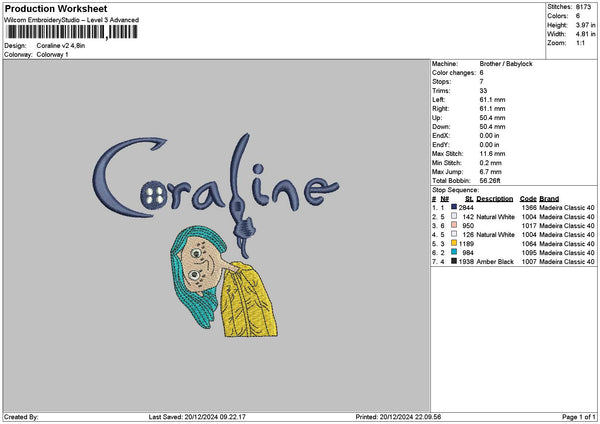This screenshot has height=424, width=600.
Task: Click the stitch count 2844 in stop 1
Action: coord(466,208)
